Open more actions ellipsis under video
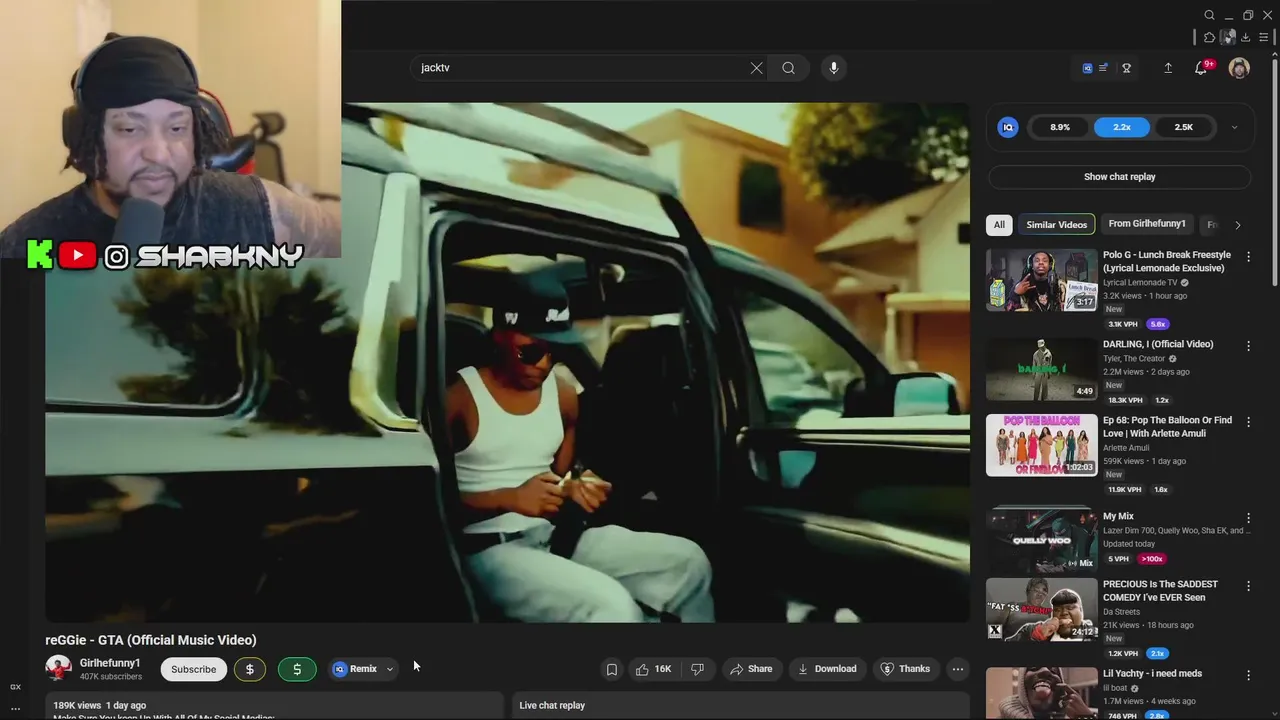This screenshot has height=720, width=1280. point(957,669)
